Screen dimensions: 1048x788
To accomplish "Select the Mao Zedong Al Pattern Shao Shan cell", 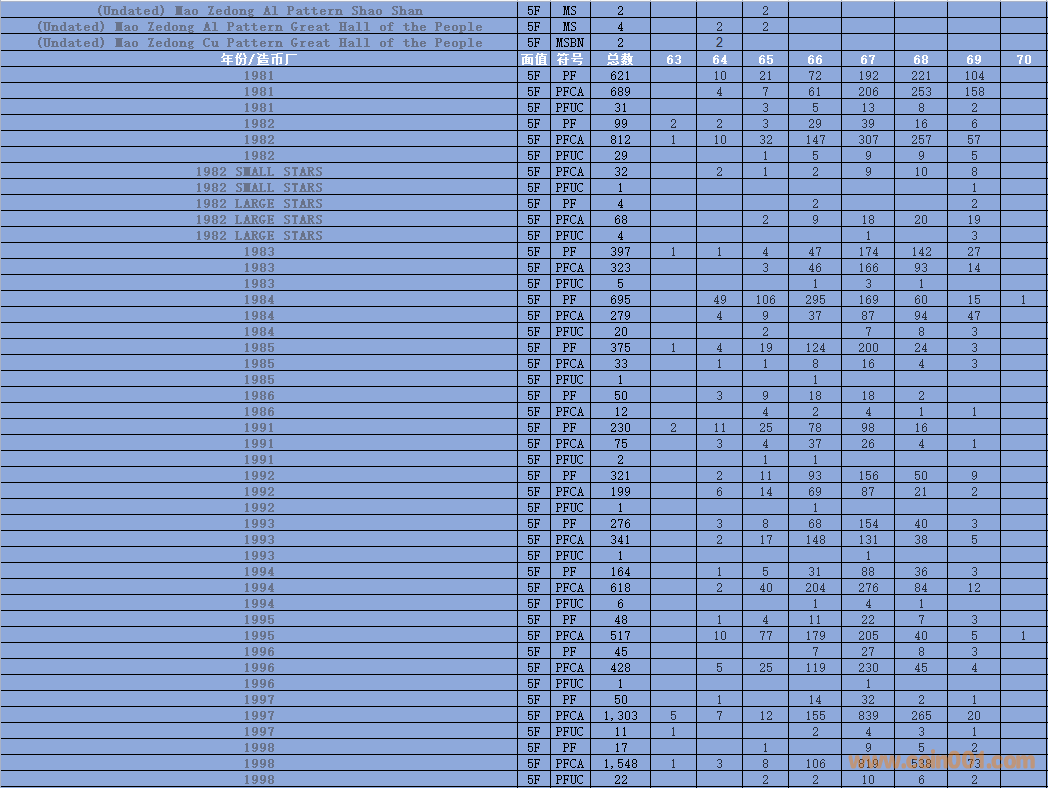I will pos(259,11).
